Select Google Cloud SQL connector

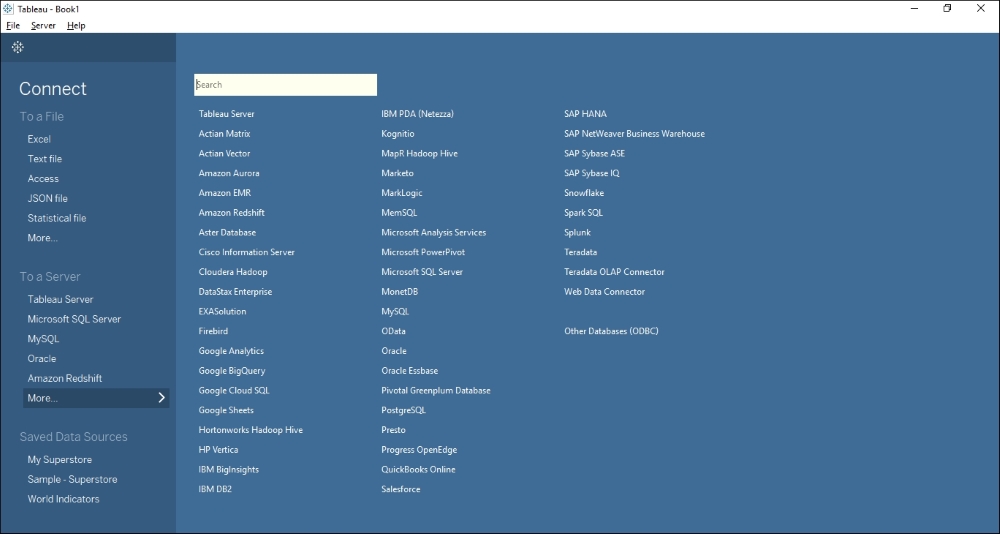click(x=234, y=390)
